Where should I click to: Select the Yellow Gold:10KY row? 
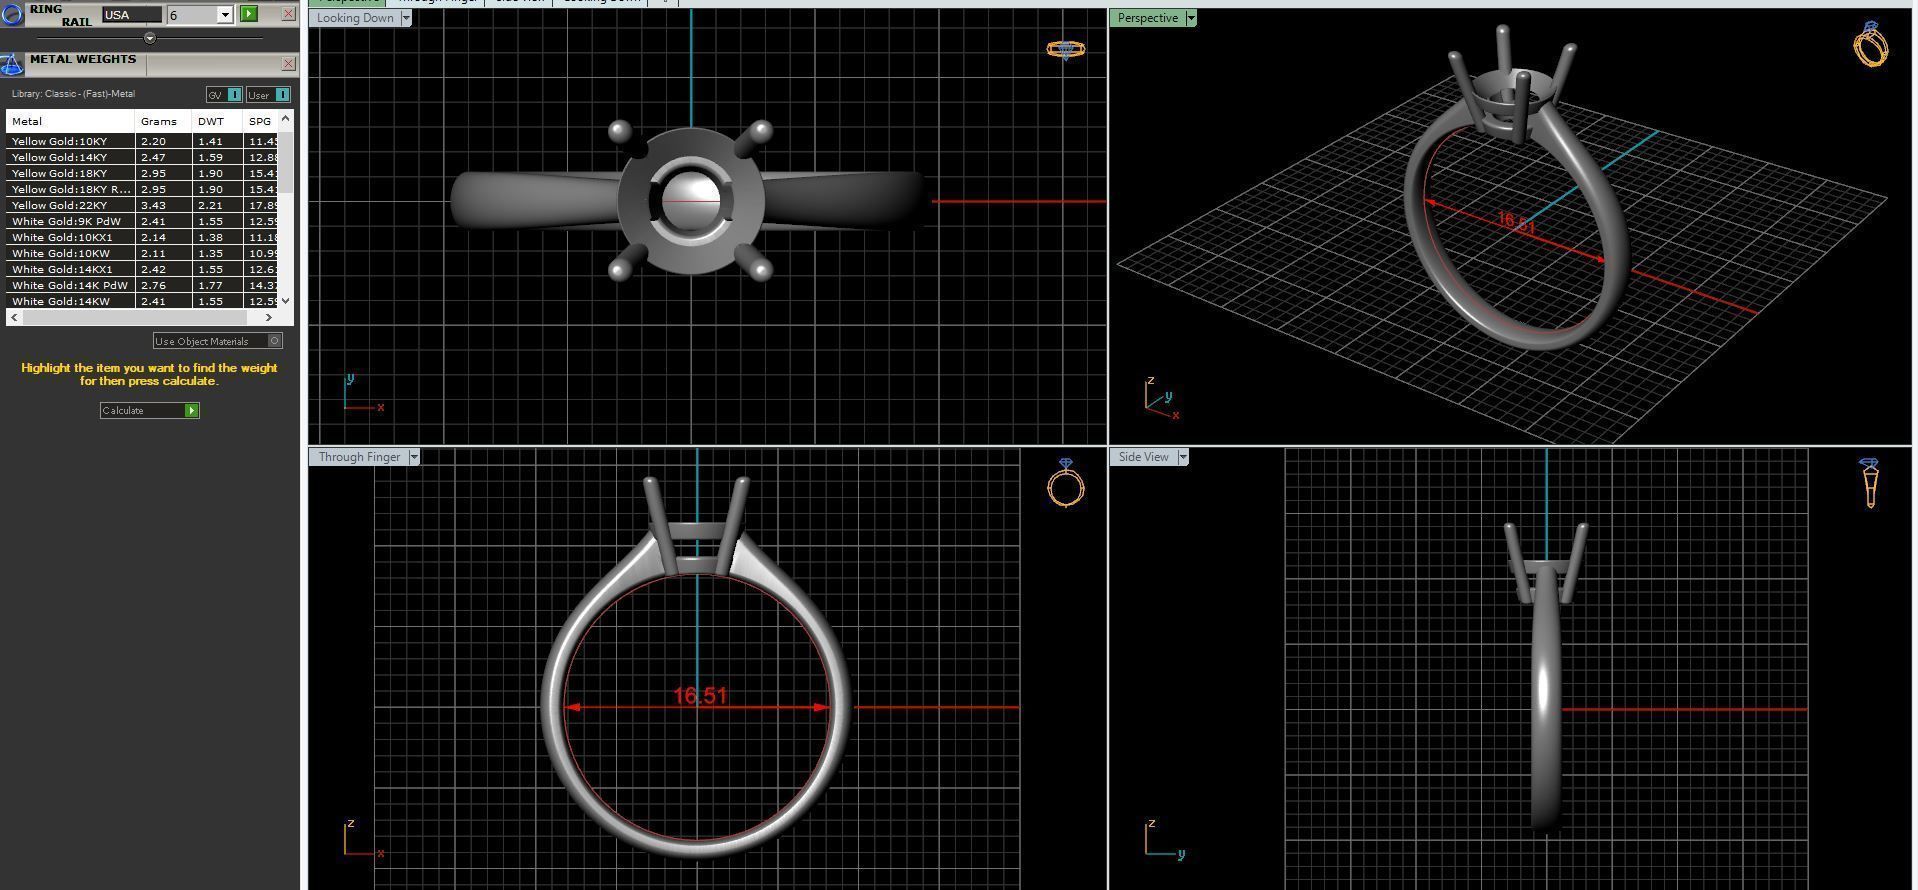142,141
